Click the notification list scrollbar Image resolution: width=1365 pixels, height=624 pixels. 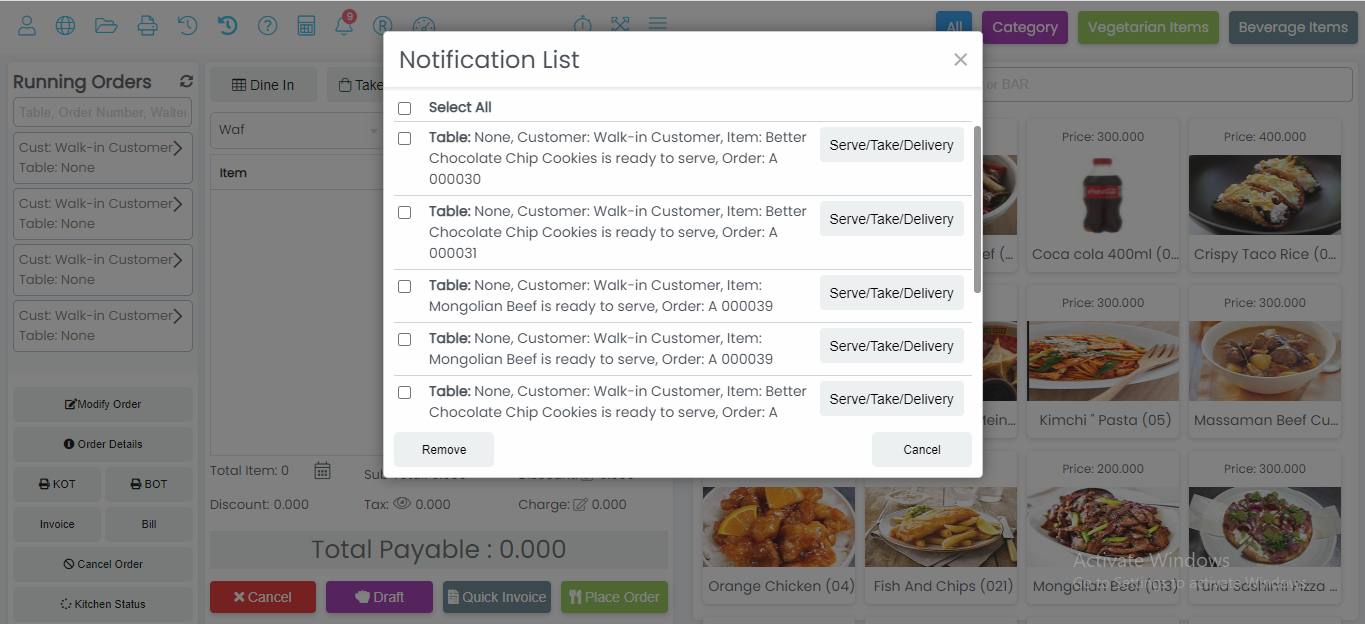pyautogui.click(x=977, y=208)
